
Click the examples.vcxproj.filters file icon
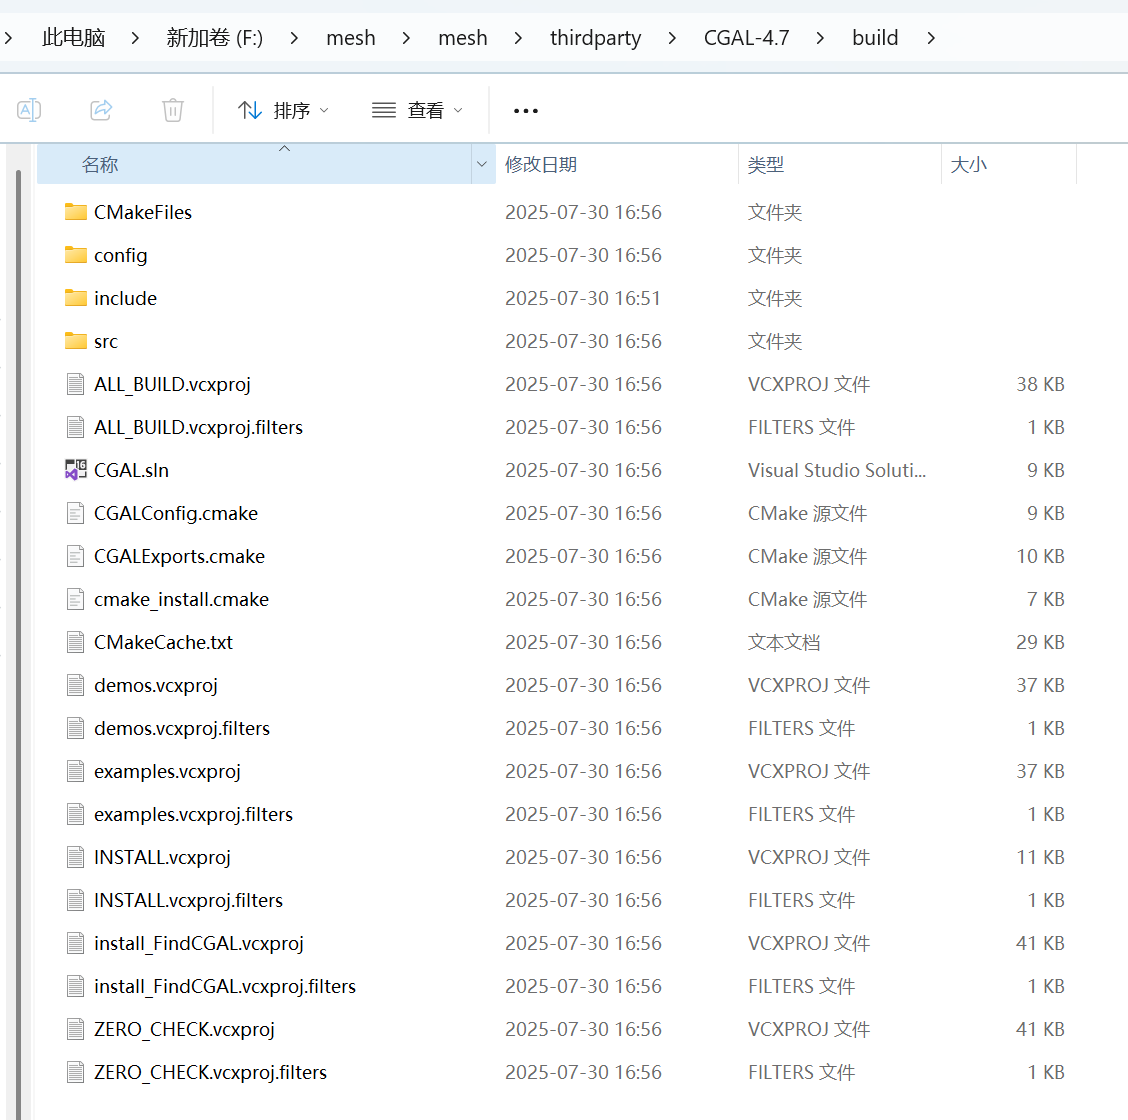pyautogui.click(x=76, y=814)
